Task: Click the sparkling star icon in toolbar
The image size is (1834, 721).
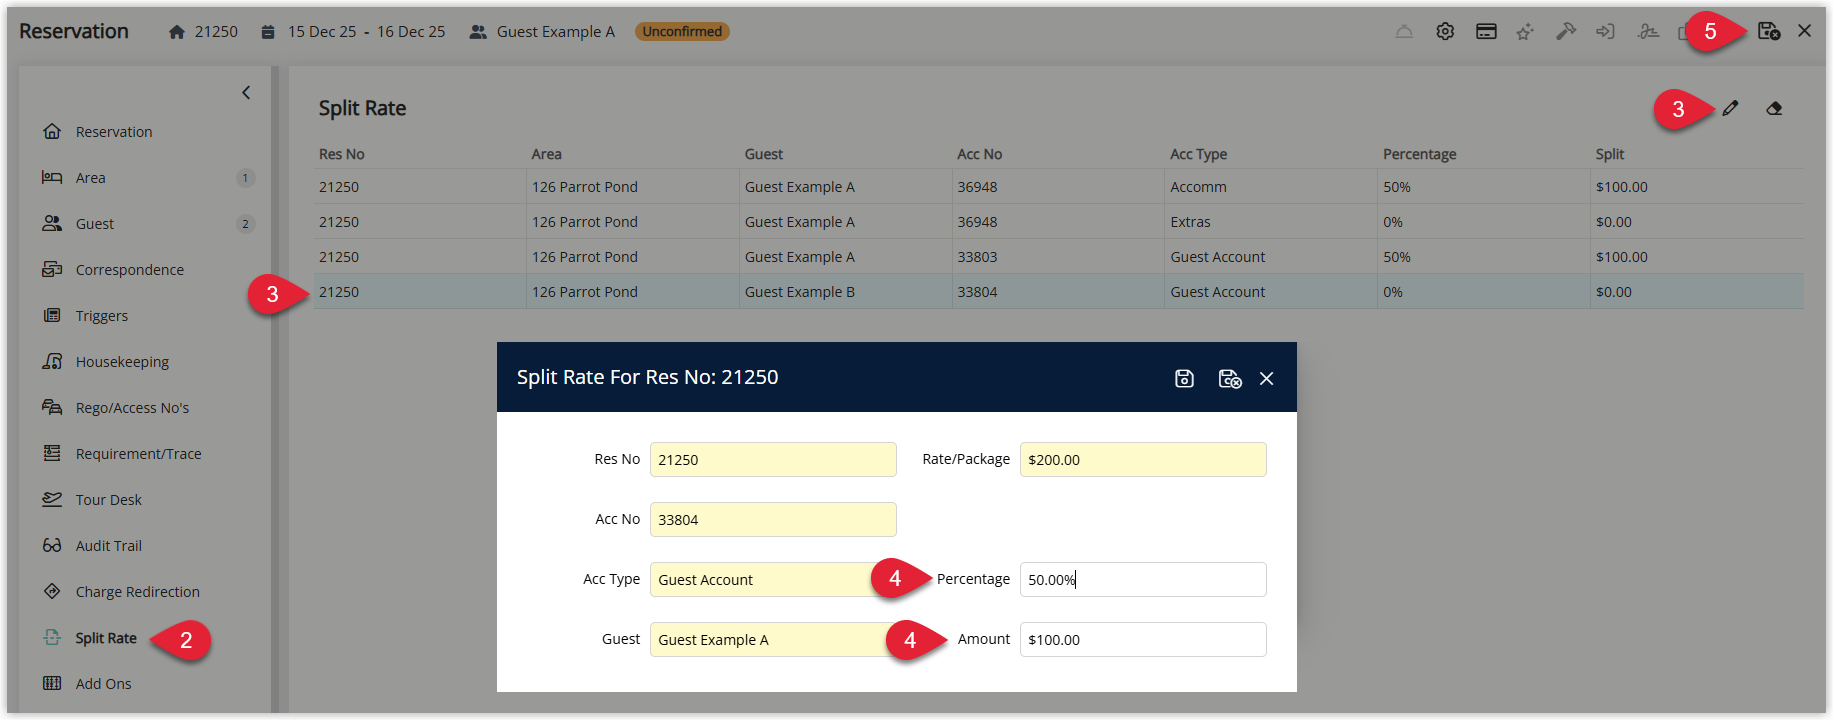Action: [x=1525, y=32]
